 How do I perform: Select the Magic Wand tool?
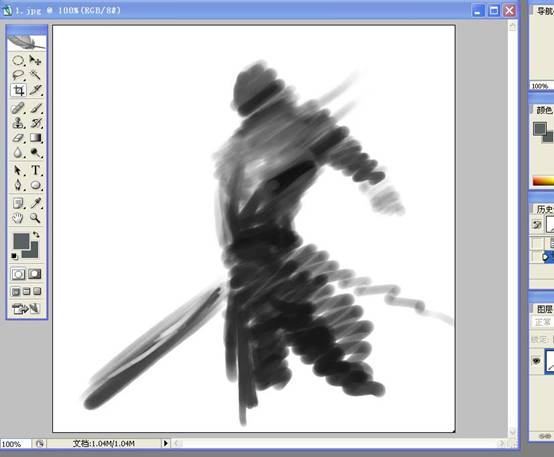click(35, 75)
